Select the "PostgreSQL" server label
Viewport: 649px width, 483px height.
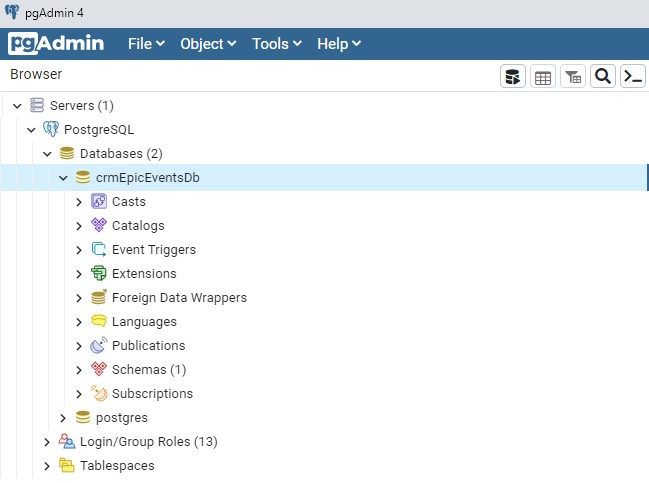[99, 130]
